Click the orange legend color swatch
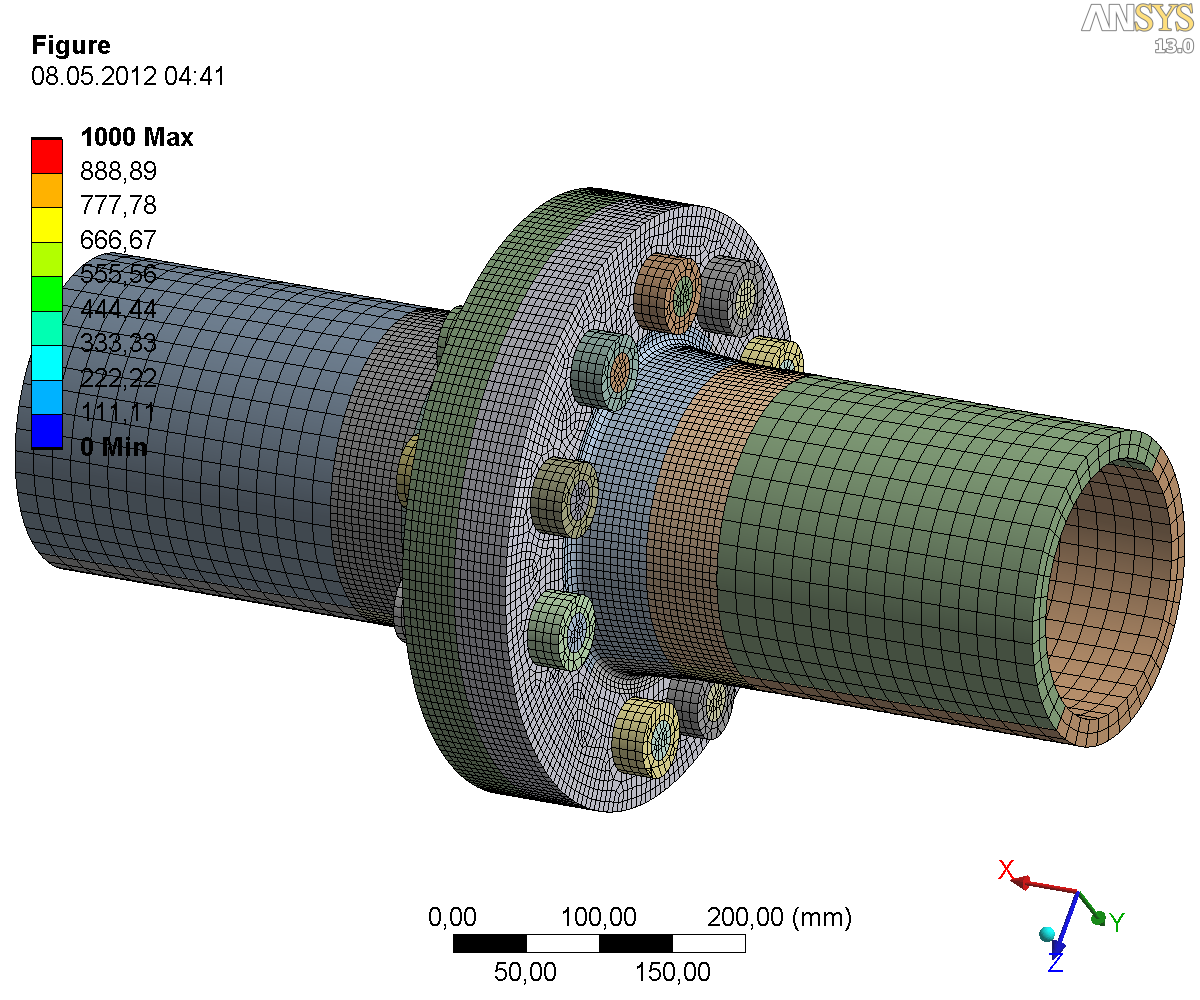The height and width of the screenshot is (1000, 1200). pyautogui.click(x=46, y=190)
